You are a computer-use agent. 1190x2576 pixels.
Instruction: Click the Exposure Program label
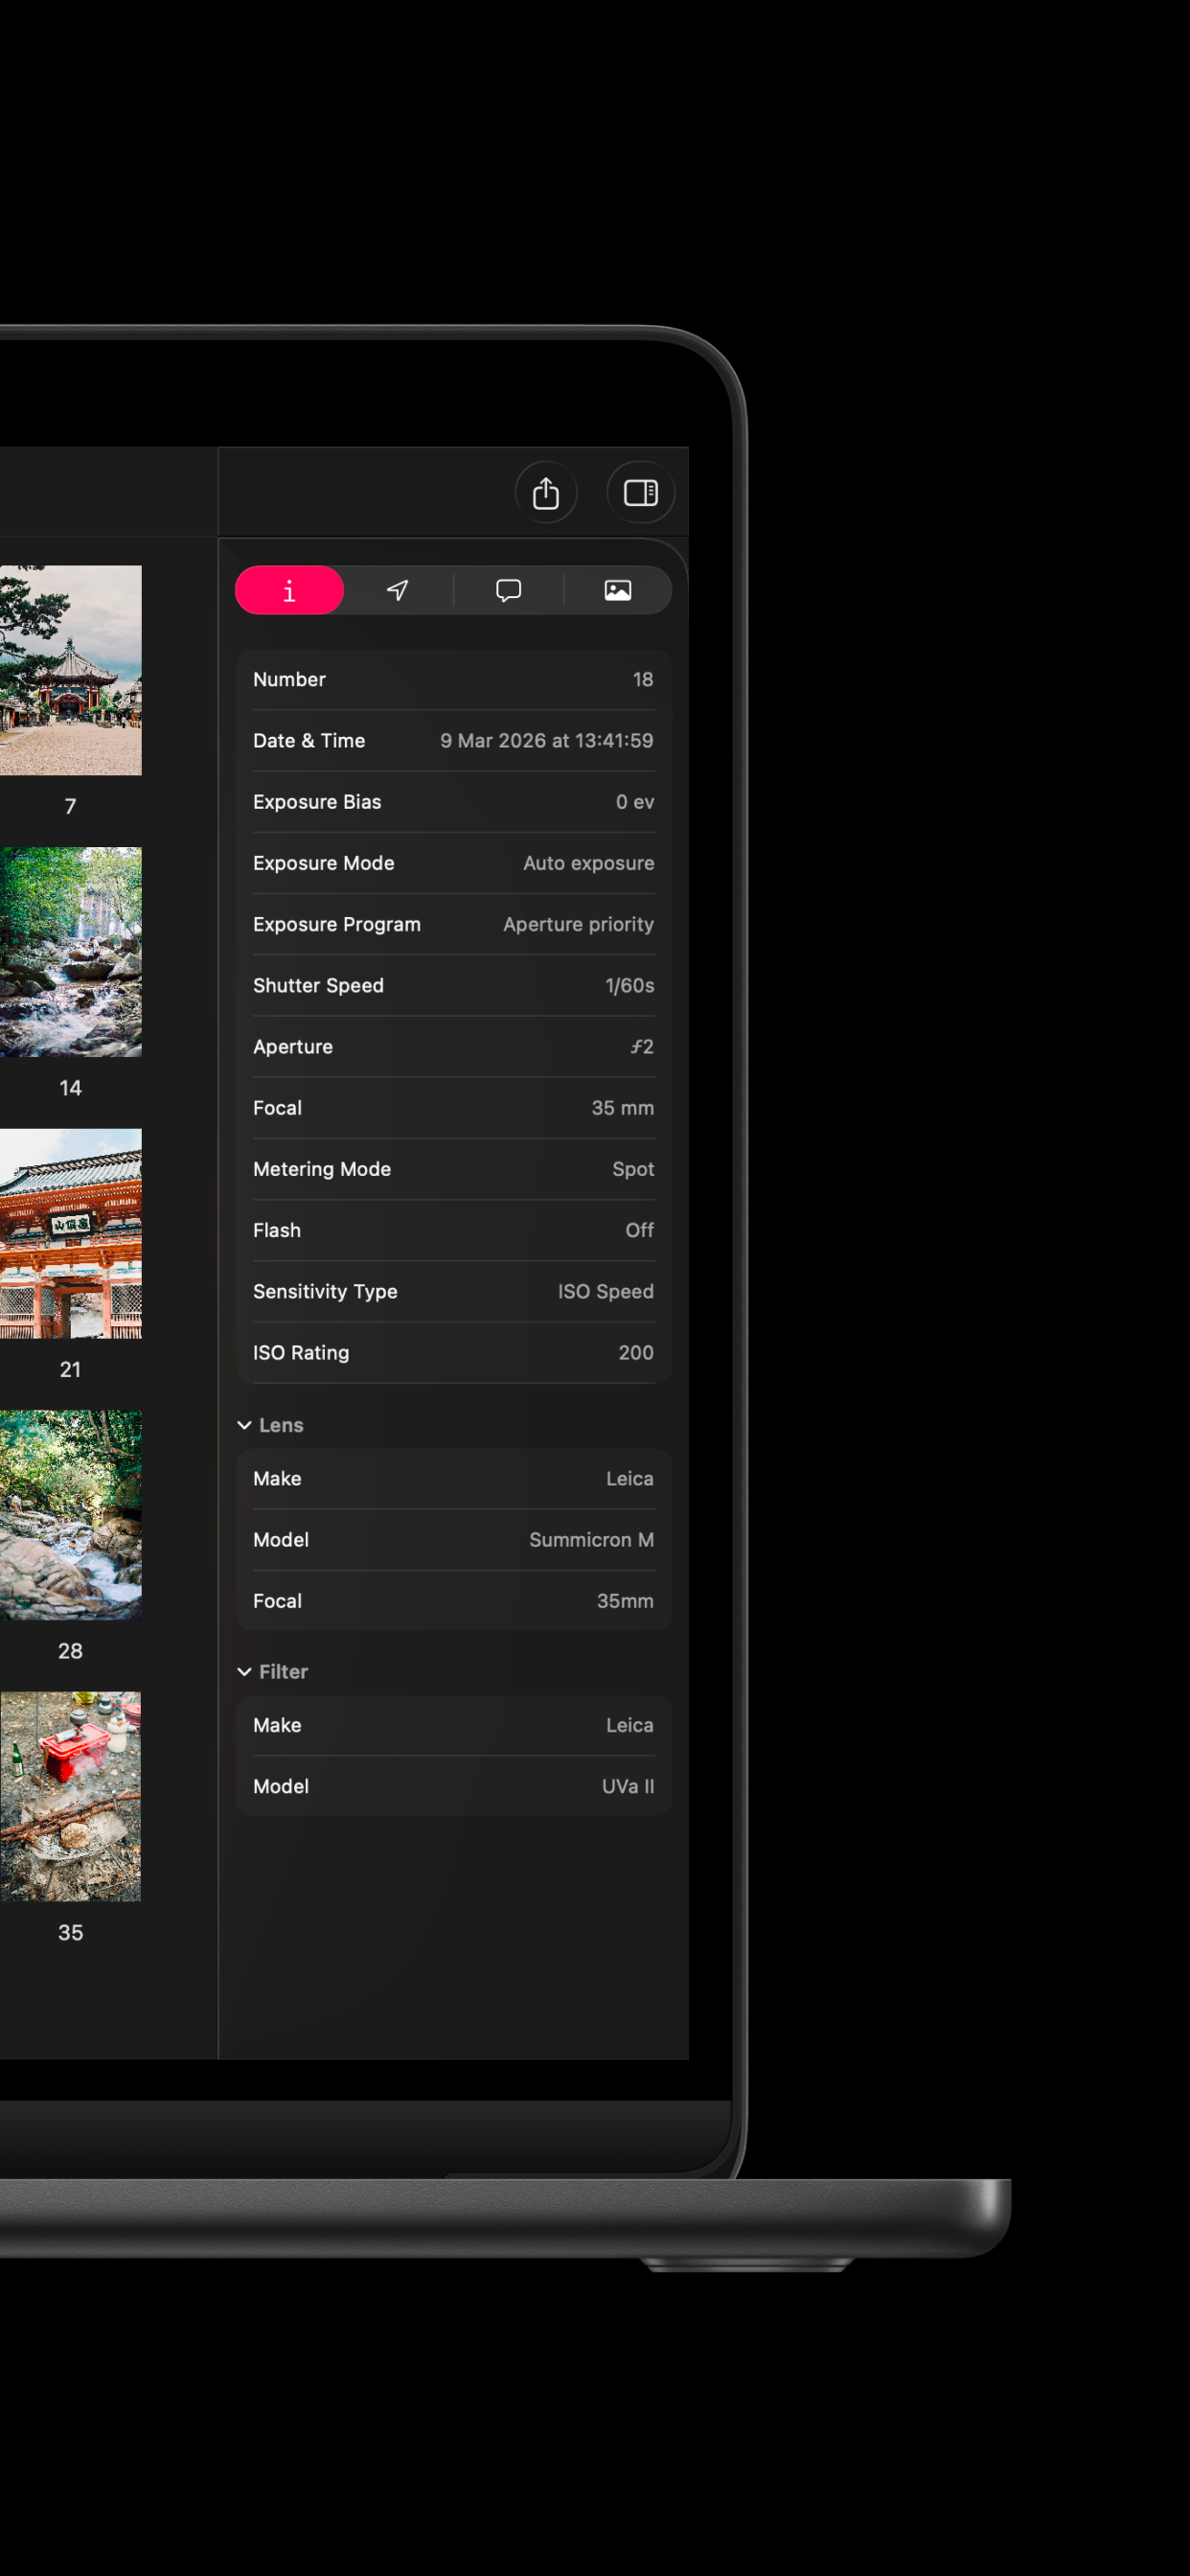pyautogui.click(x=337, y=924)
